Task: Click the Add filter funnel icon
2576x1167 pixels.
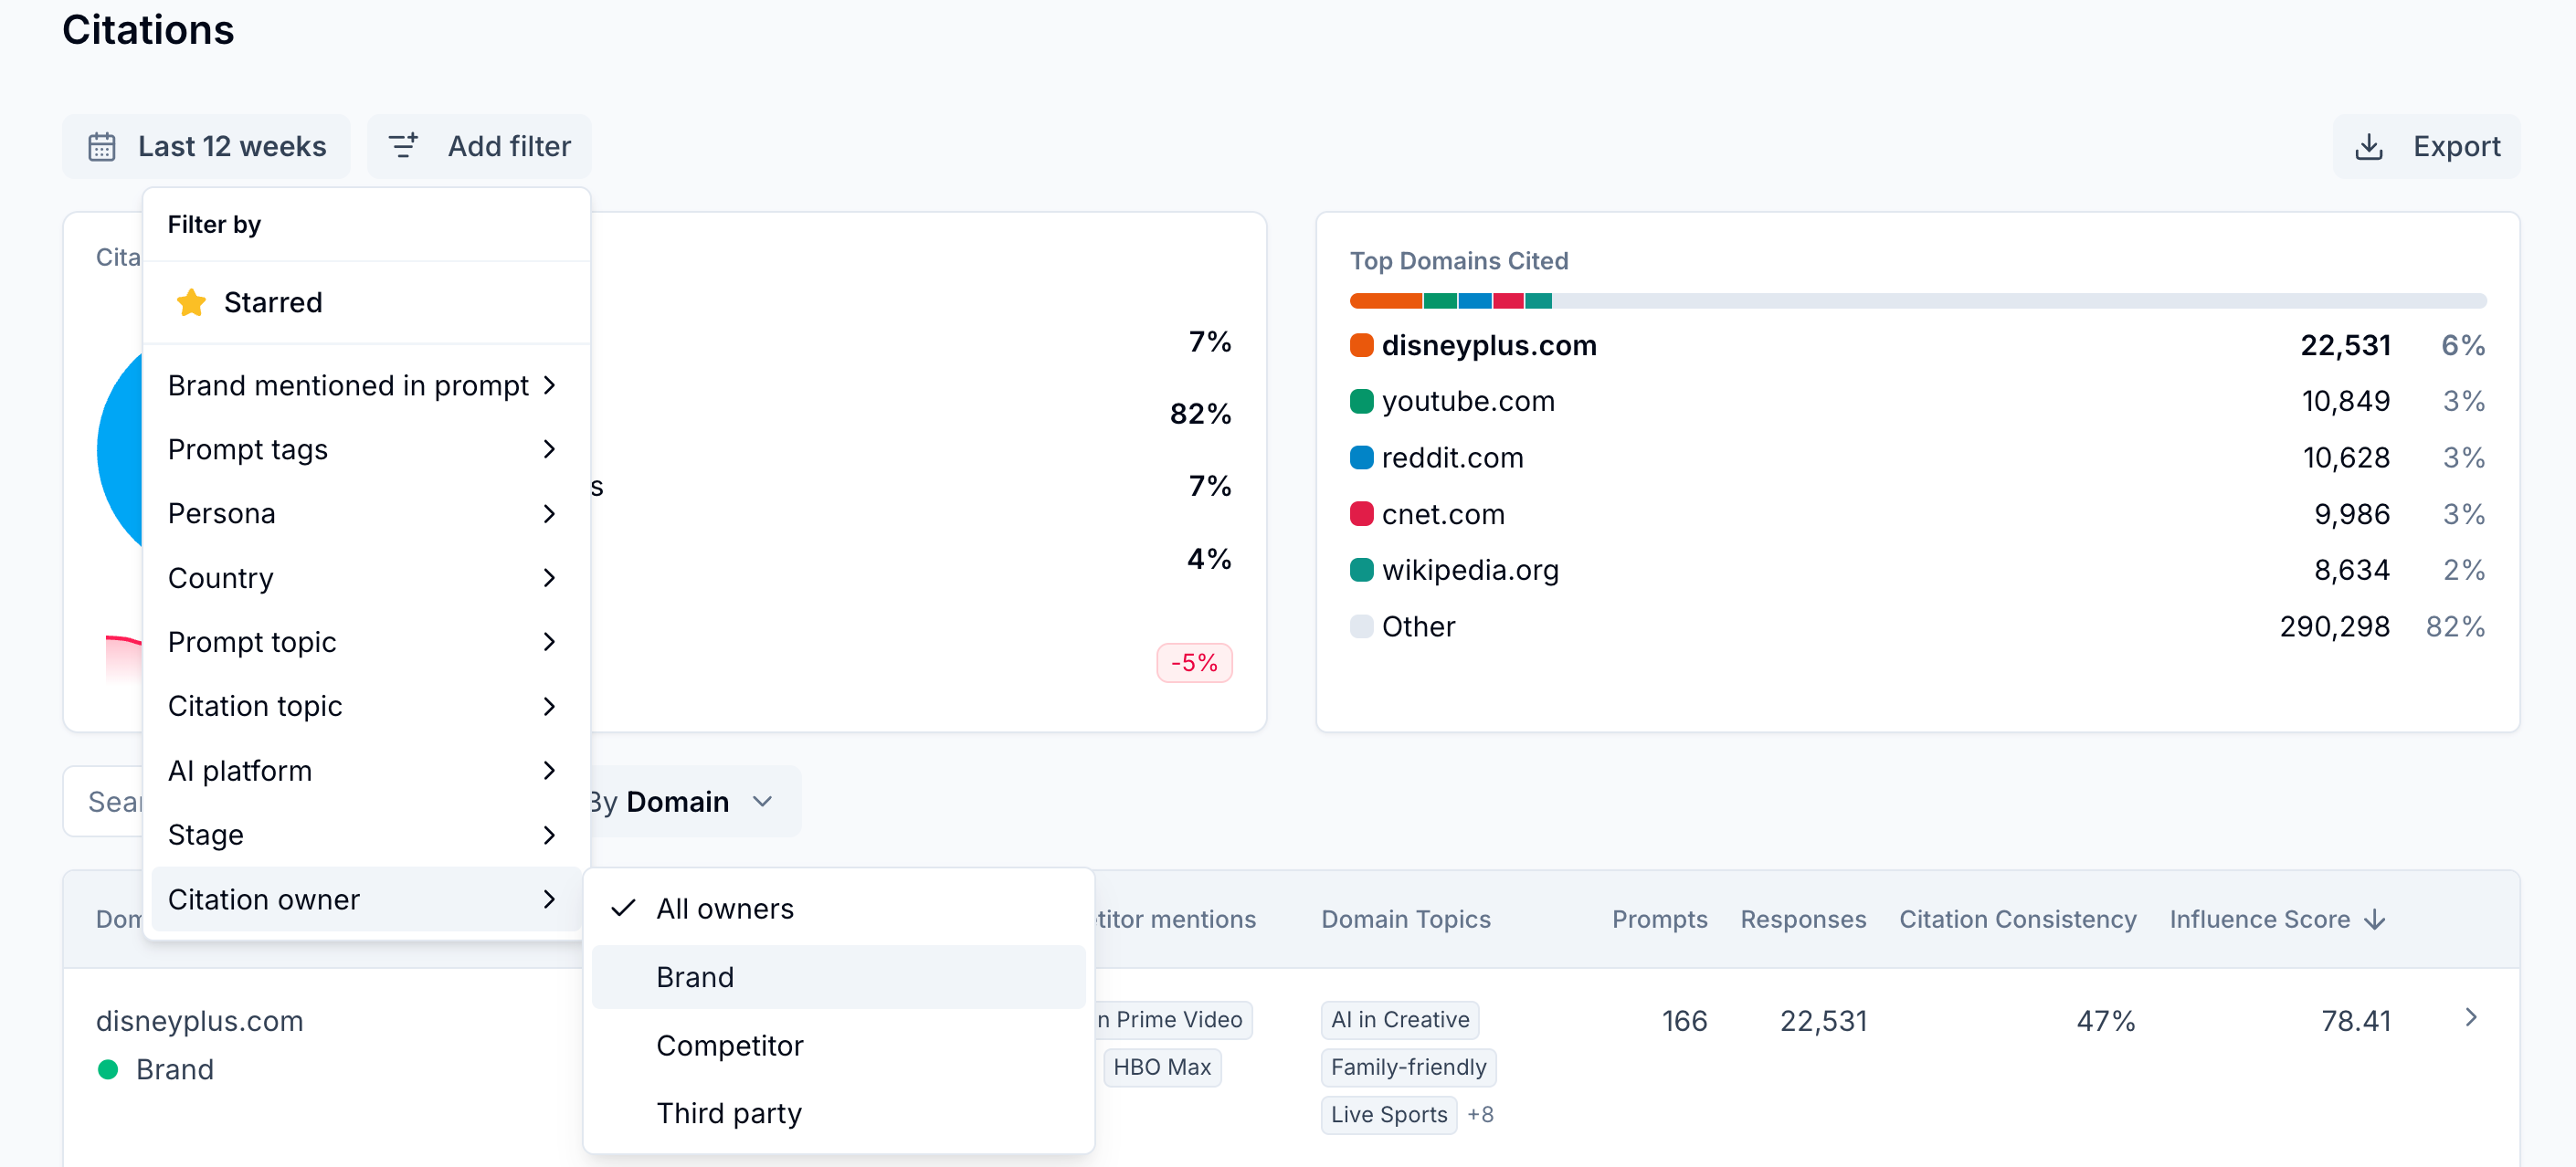Action: (x=403, y=147)
